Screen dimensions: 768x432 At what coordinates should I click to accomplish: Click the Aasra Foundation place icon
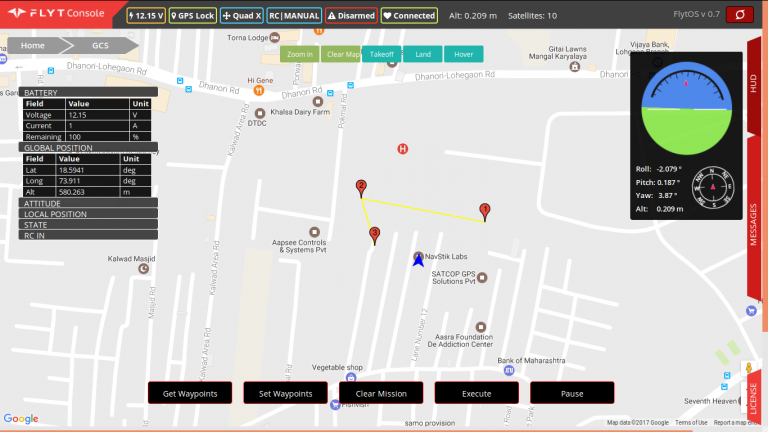pos(481,327)
